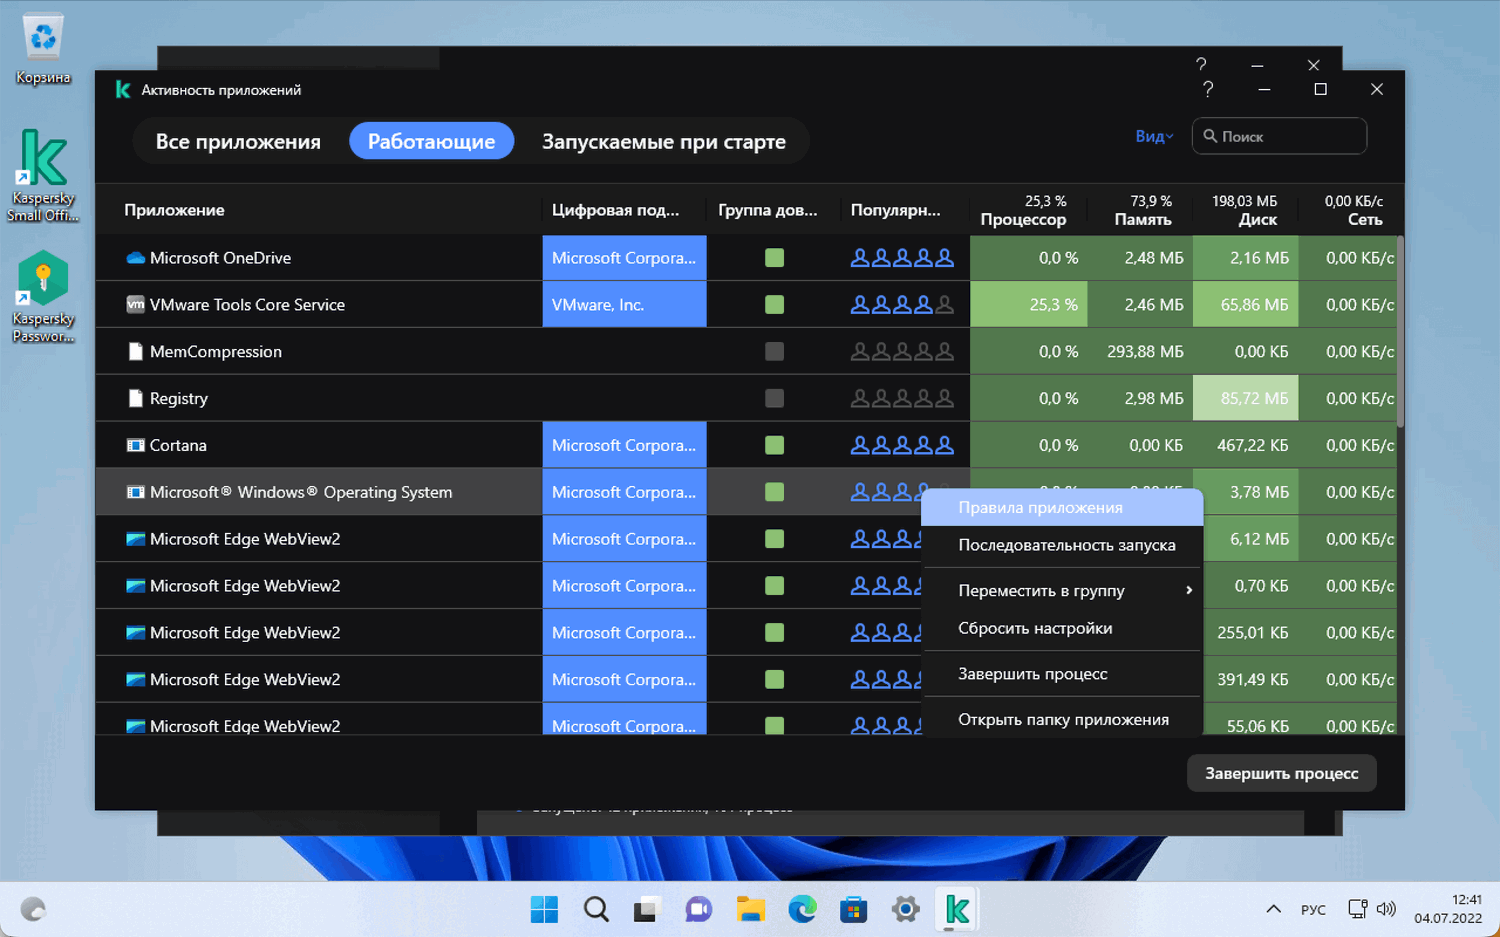Click the Microsoft Windows Operating System row icon
The image size is (1500, 937).
point(136,492)
